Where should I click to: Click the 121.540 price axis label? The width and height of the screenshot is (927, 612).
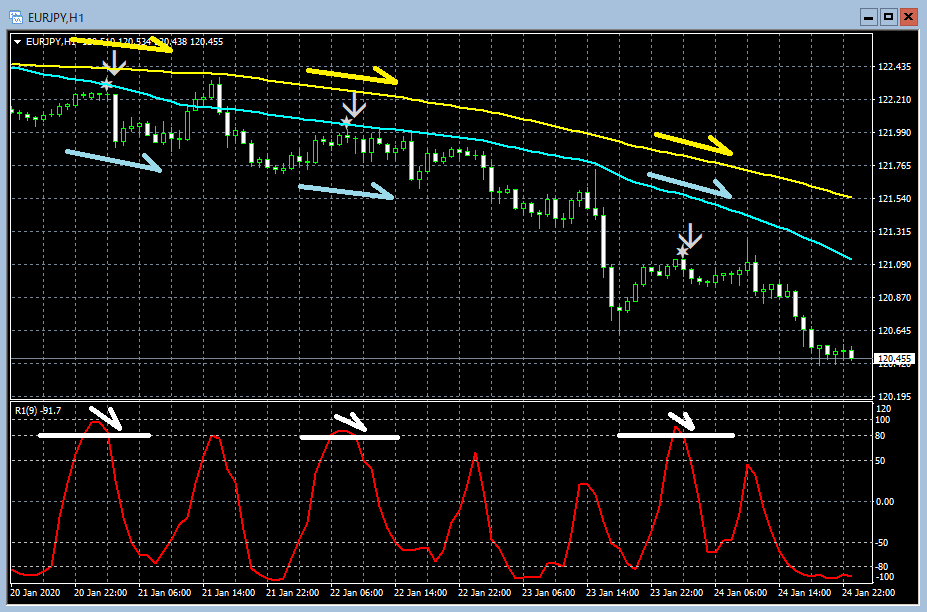(x=894, y=199)
